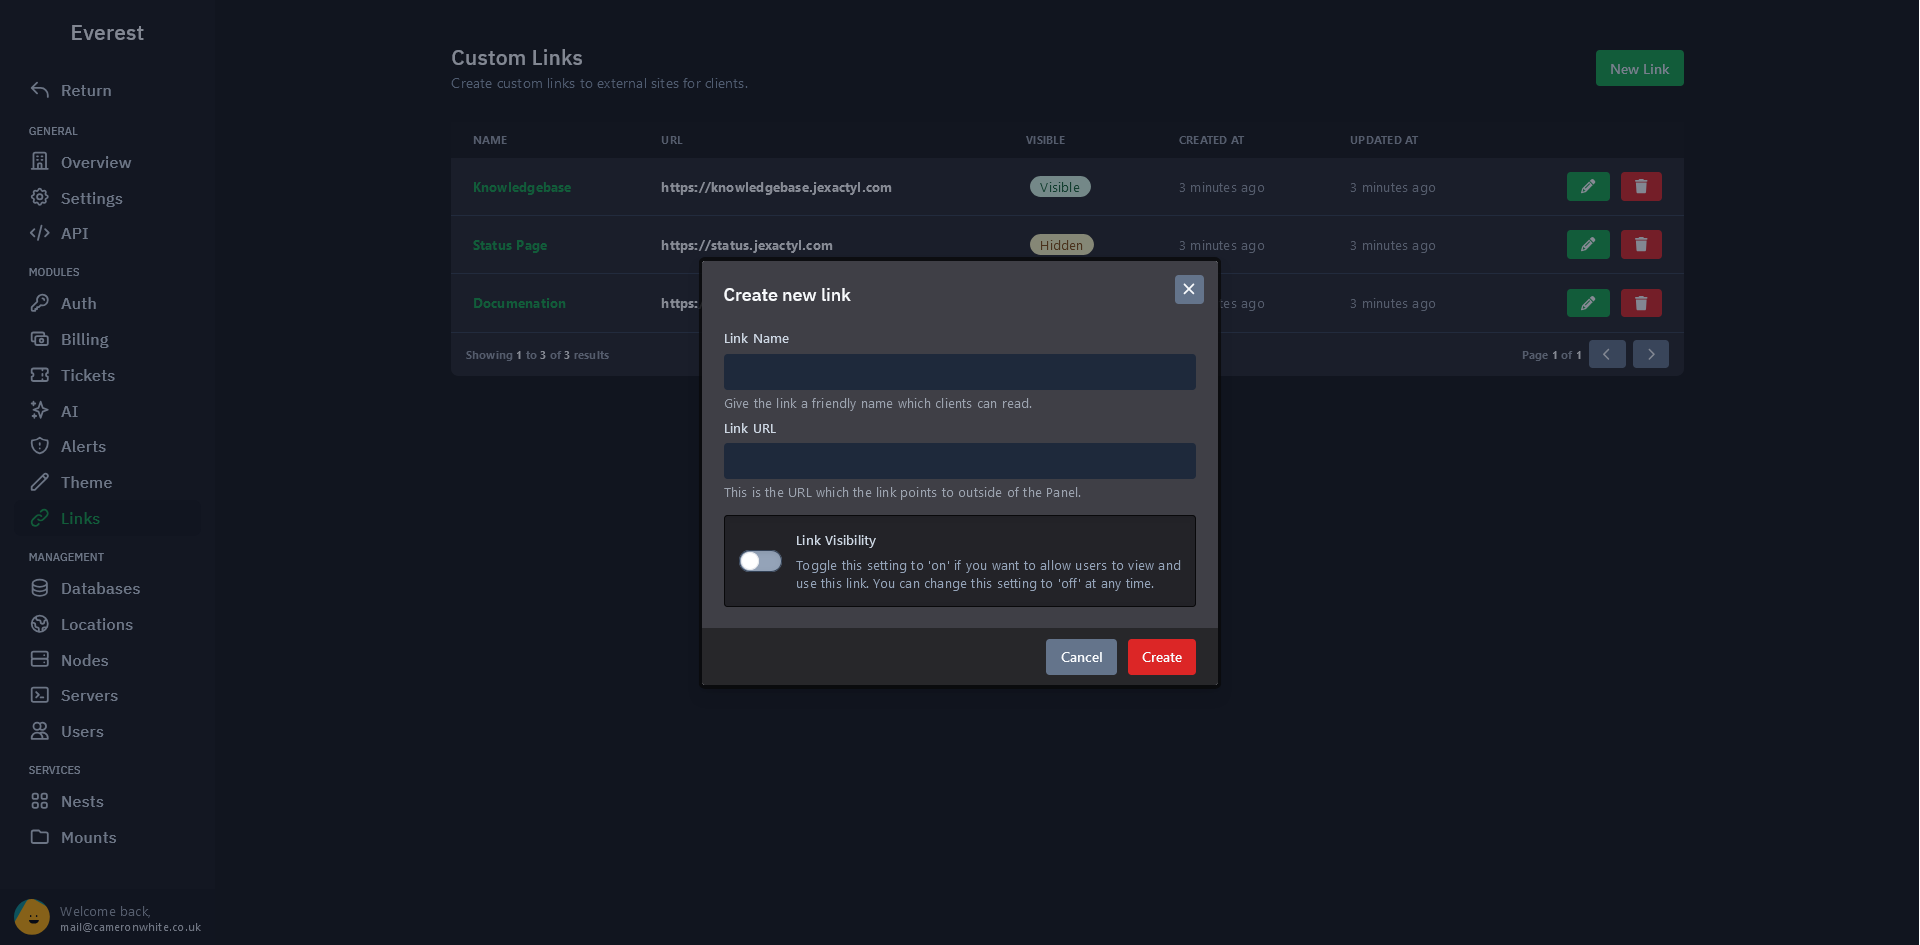This screenshot has width=1920, height=945.
Task: Click the Everest panel title
Action: tap(107, 33)
